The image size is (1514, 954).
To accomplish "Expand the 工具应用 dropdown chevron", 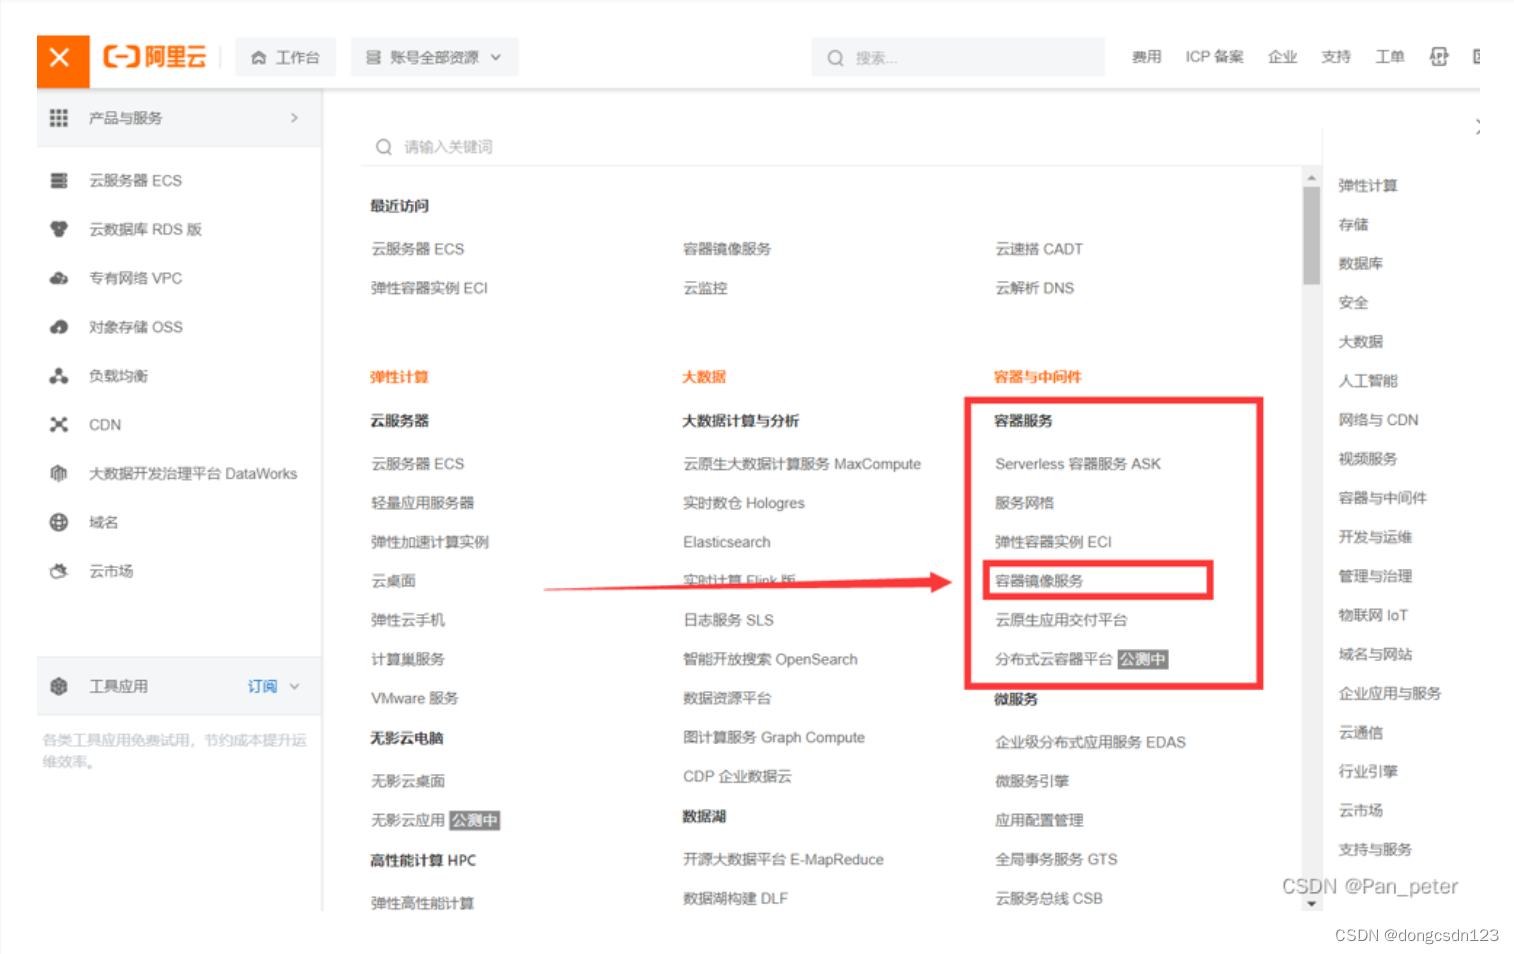I will click(294, 686).
